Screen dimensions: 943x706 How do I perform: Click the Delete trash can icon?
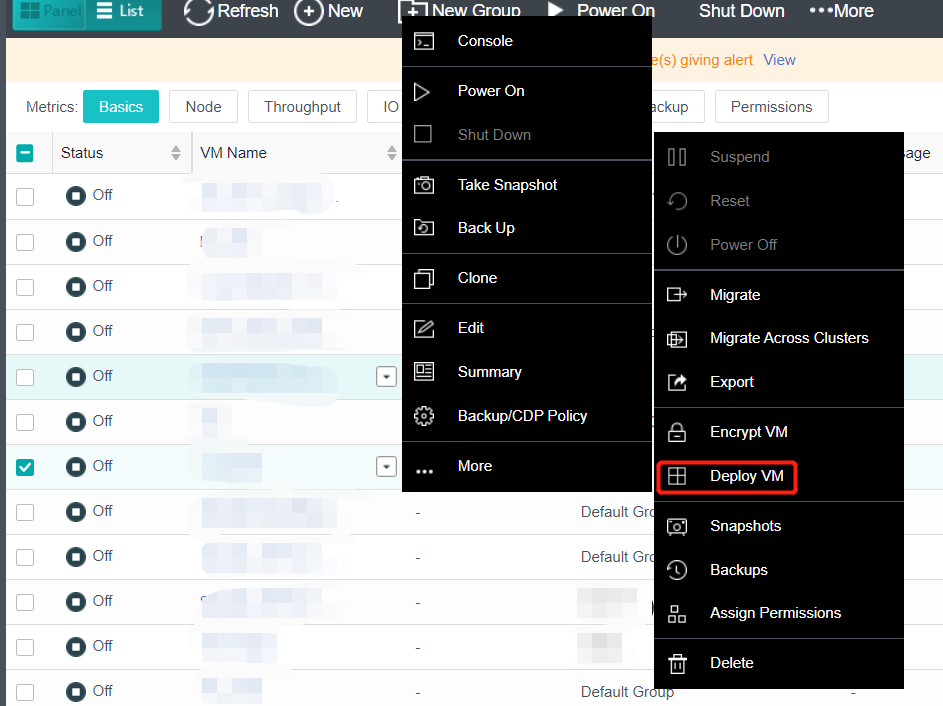677,663
